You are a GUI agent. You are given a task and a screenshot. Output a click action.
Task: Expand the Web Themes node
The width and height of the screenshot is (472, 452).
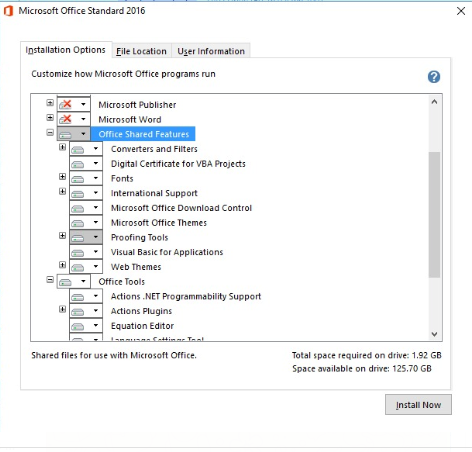coord(62,265)
